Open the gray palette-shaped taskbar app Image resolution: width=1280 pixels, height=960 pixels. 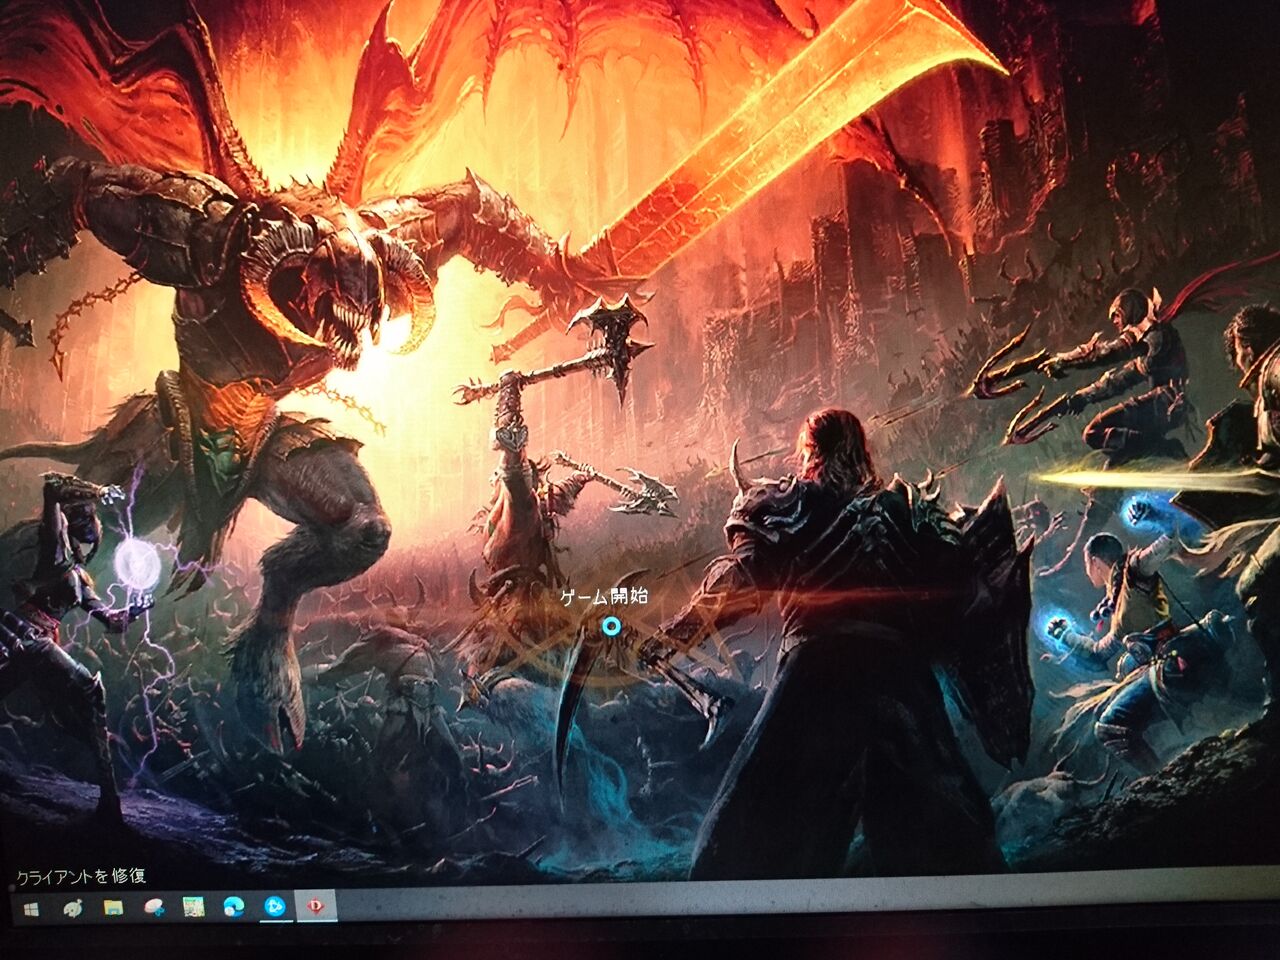pos(73,909)
